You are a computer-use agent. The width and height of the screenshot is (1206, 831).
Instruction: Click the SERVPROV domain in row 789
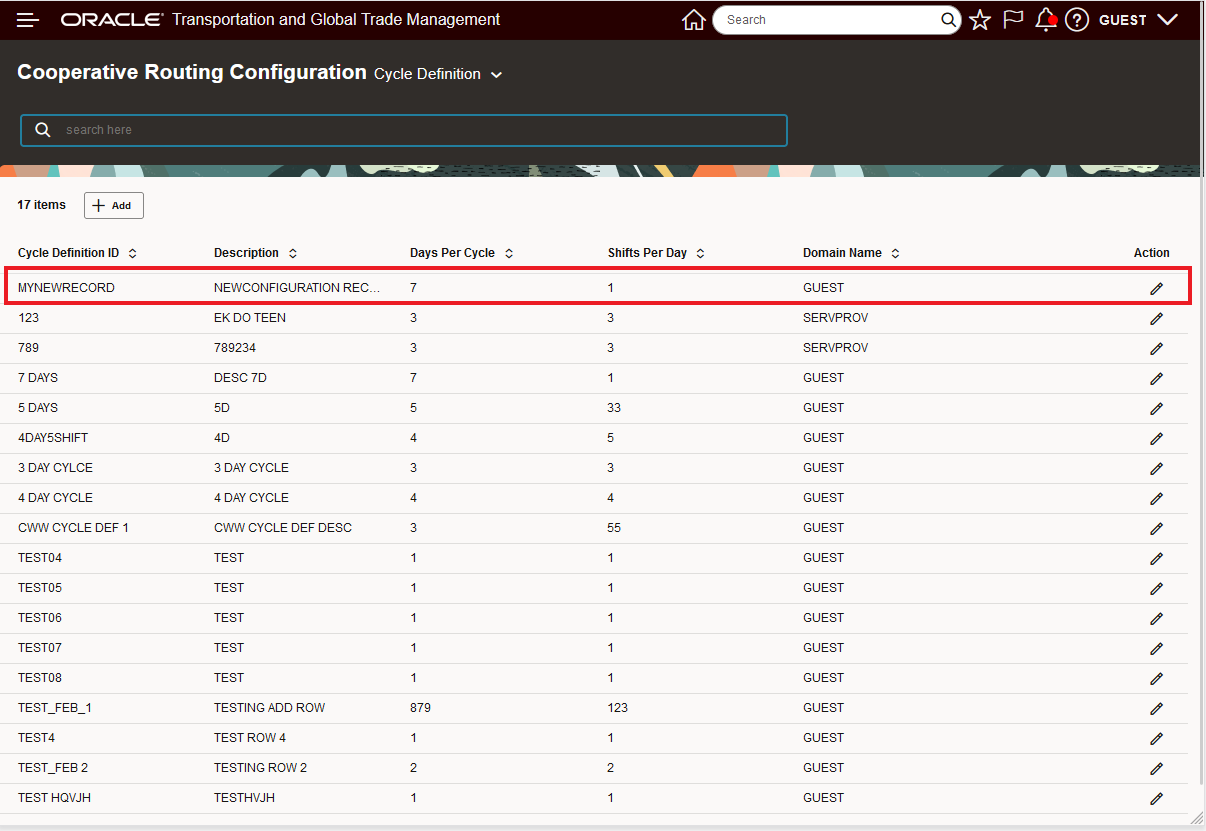click(x=835, y=348)
